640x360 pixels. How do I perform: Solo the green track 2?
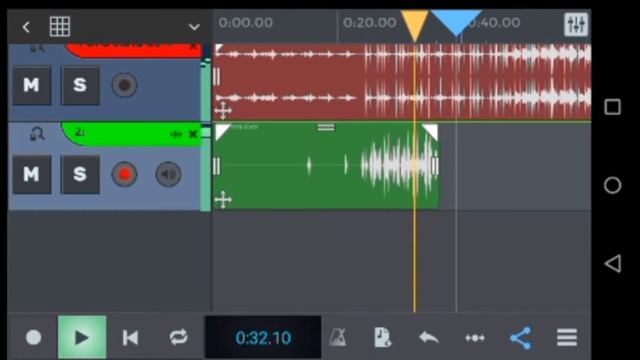[x=80, y=174]
